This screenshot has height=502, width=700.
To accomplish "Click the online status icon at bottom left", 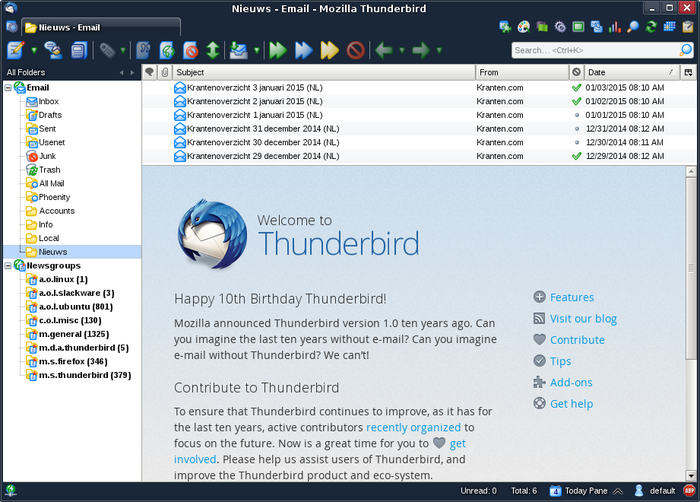I will click(10, 491).
